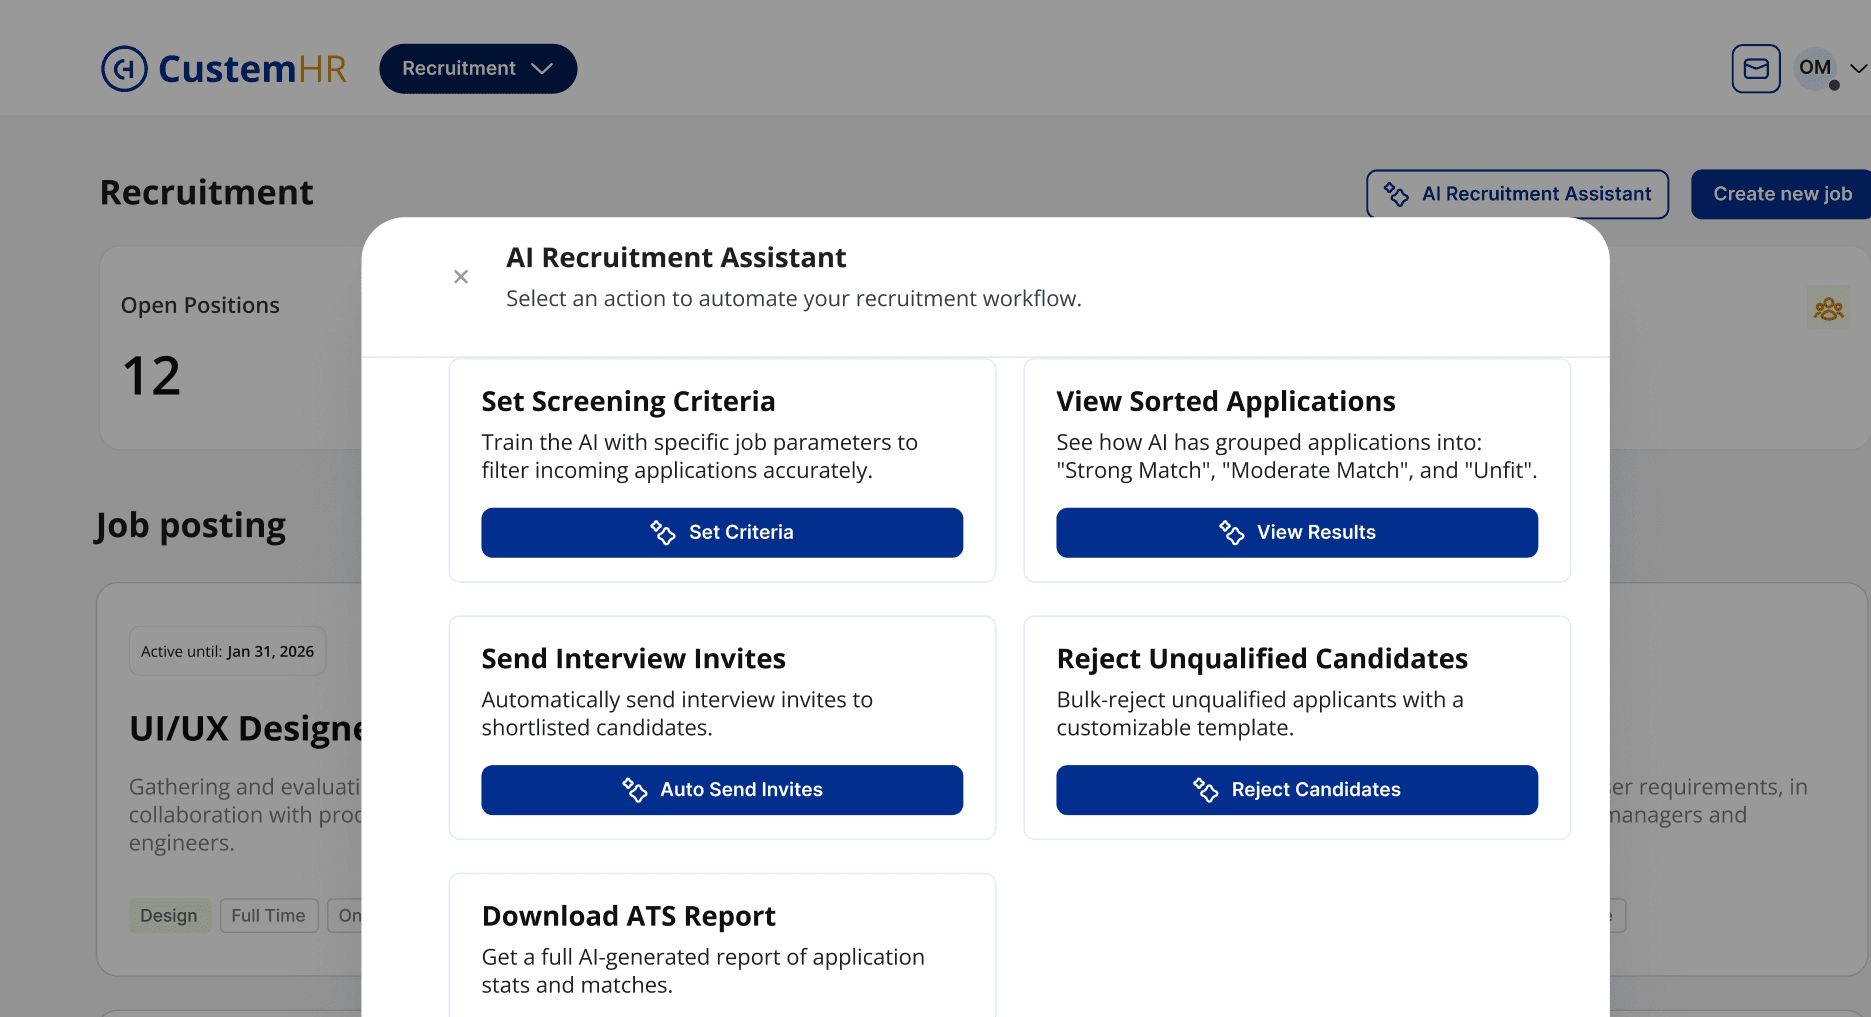Click the 'Train the AI with specific job' description
The height and width of the screenshot is (1017, 1871).
[699, 456]
